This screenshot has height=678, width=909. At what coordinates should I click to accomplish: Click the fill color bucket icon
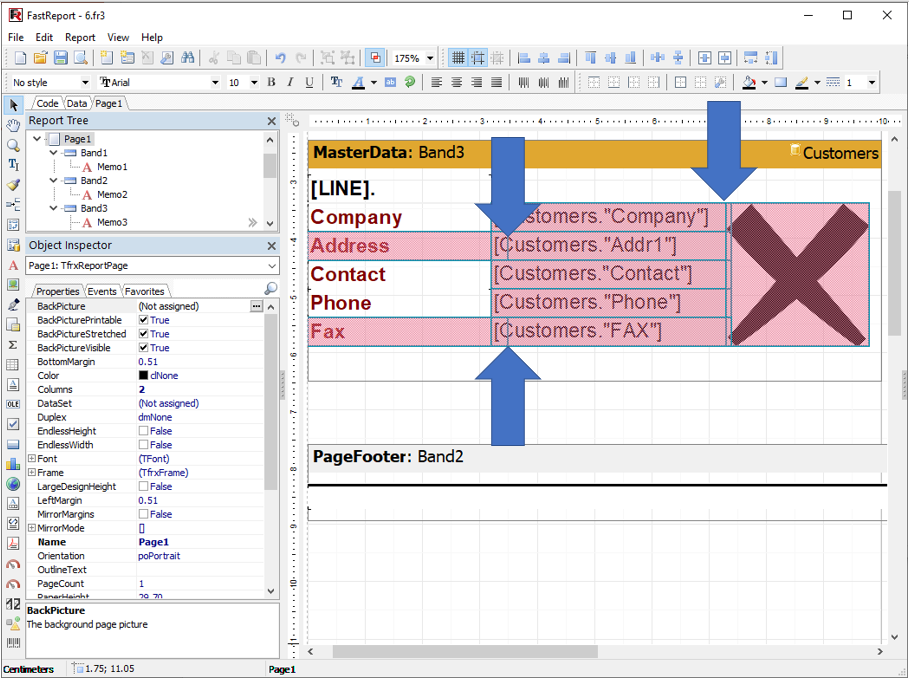click(x=749, y=82)
